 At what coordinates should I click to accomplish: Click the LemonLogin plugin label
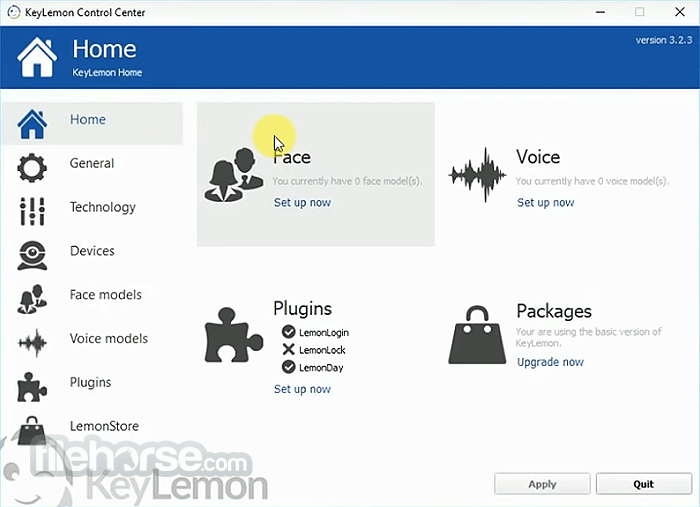(x=324, y=332)
